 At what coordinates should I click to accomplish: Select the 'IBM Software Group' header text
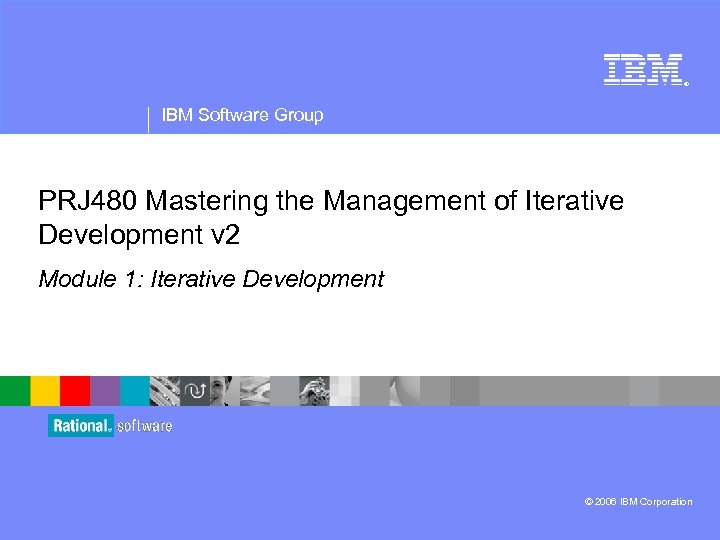click(242, 115)
